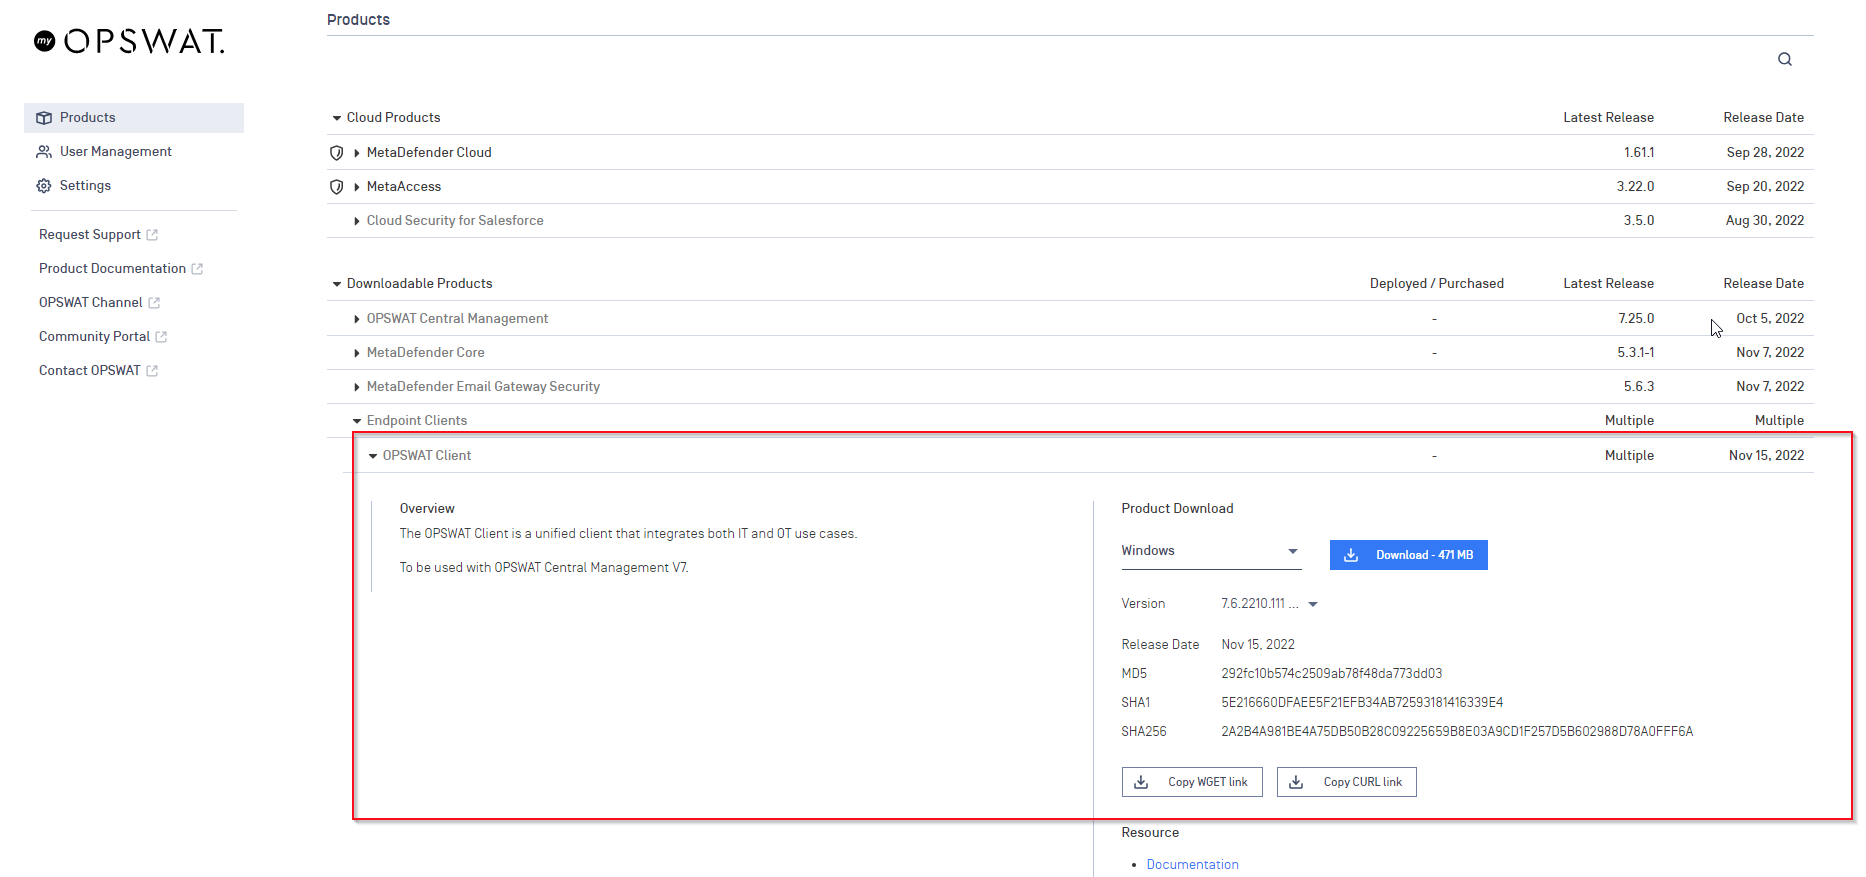Expand Cloud Security for Salesforce row
Image resolution: width=1866 pixels, height=877 pixels.
pyautogui.click(x=356, y=221)
